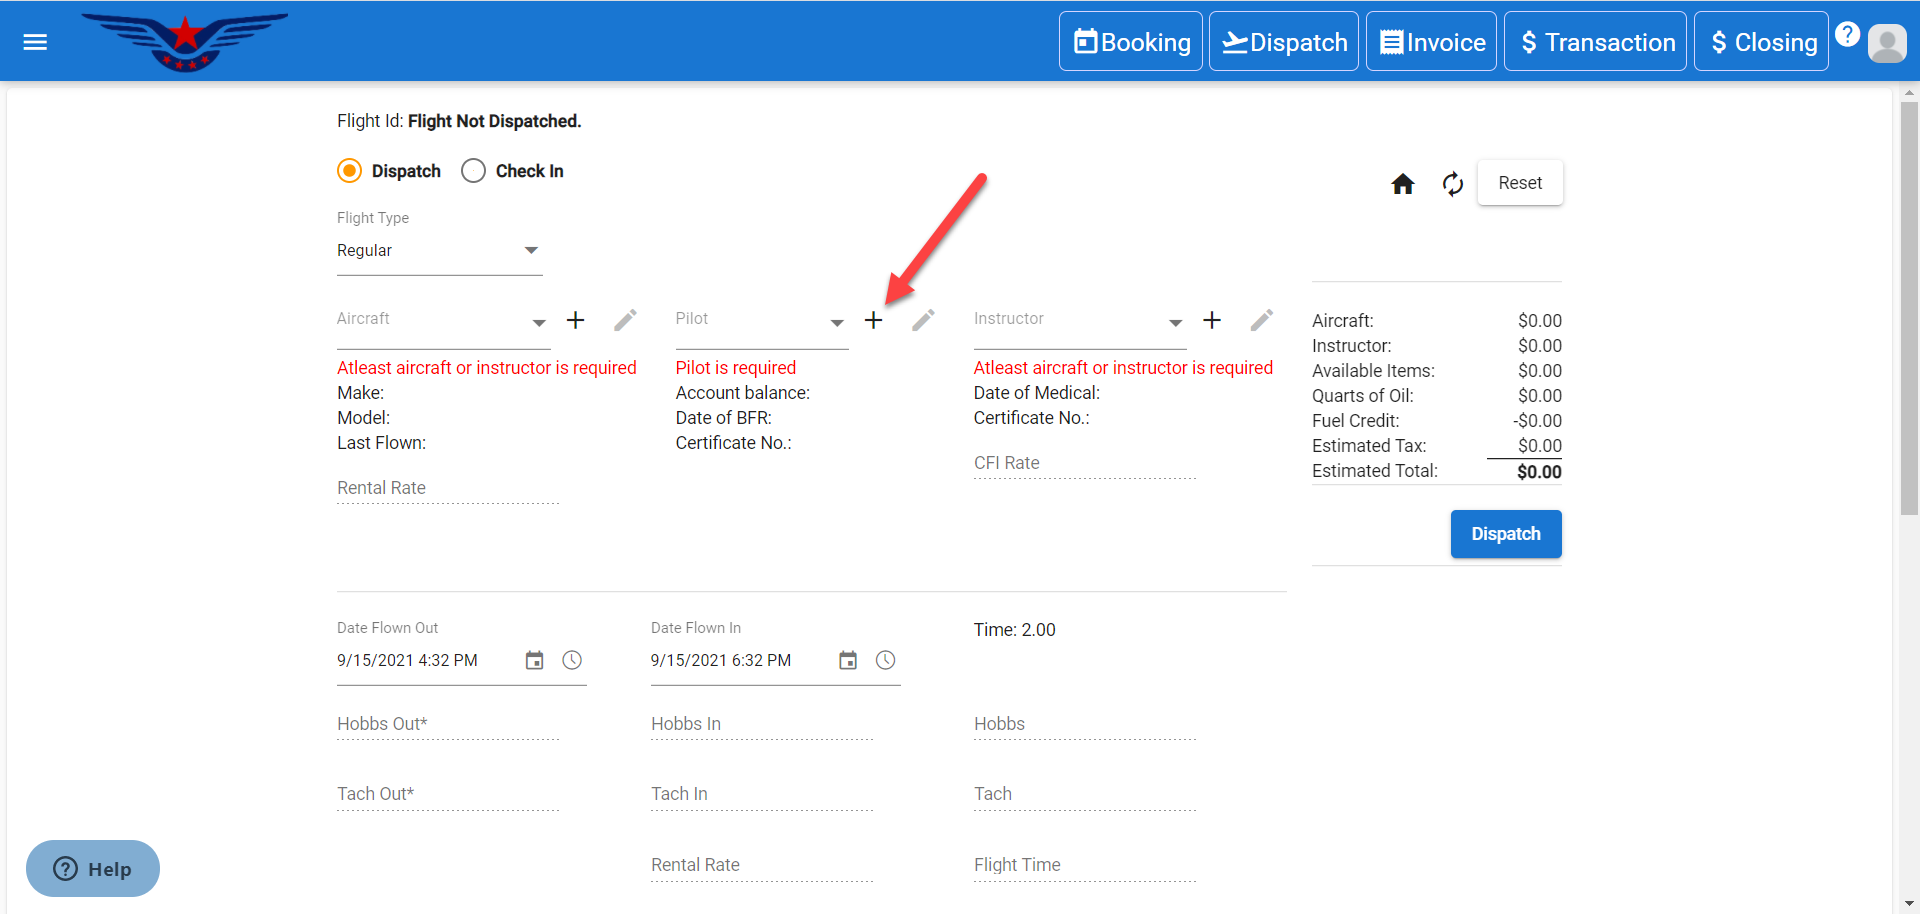Switch to the Invoice section
Image resolution: width=1920 pixels, height=914 pixels.
(x=1431, y=42)
